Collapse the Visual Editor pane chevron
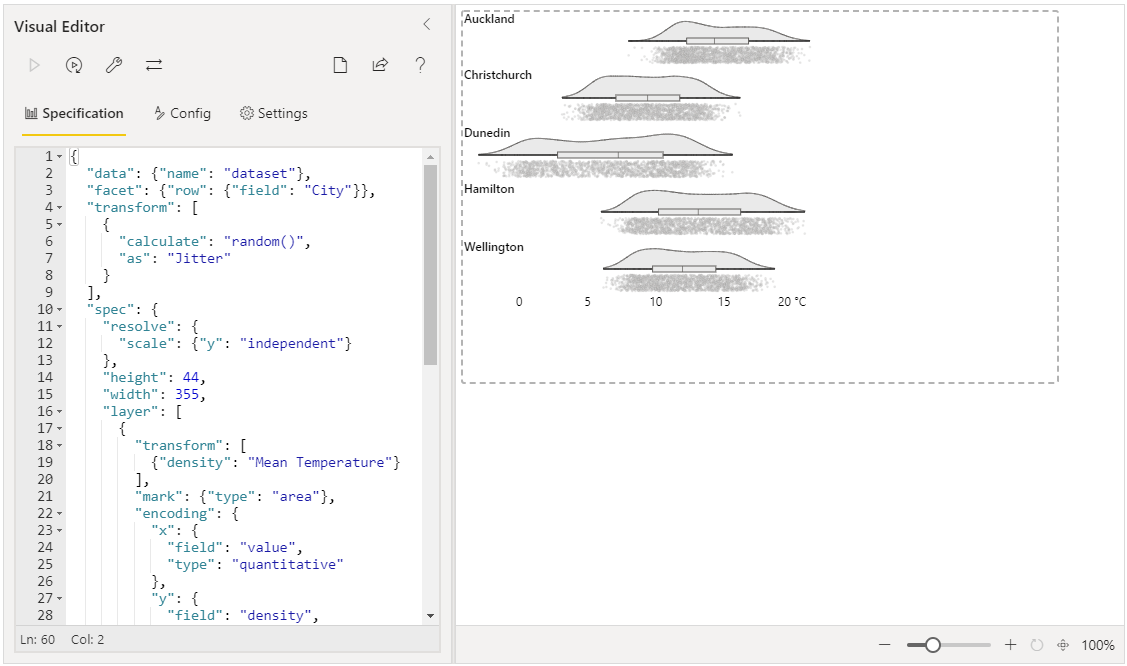 426,24
